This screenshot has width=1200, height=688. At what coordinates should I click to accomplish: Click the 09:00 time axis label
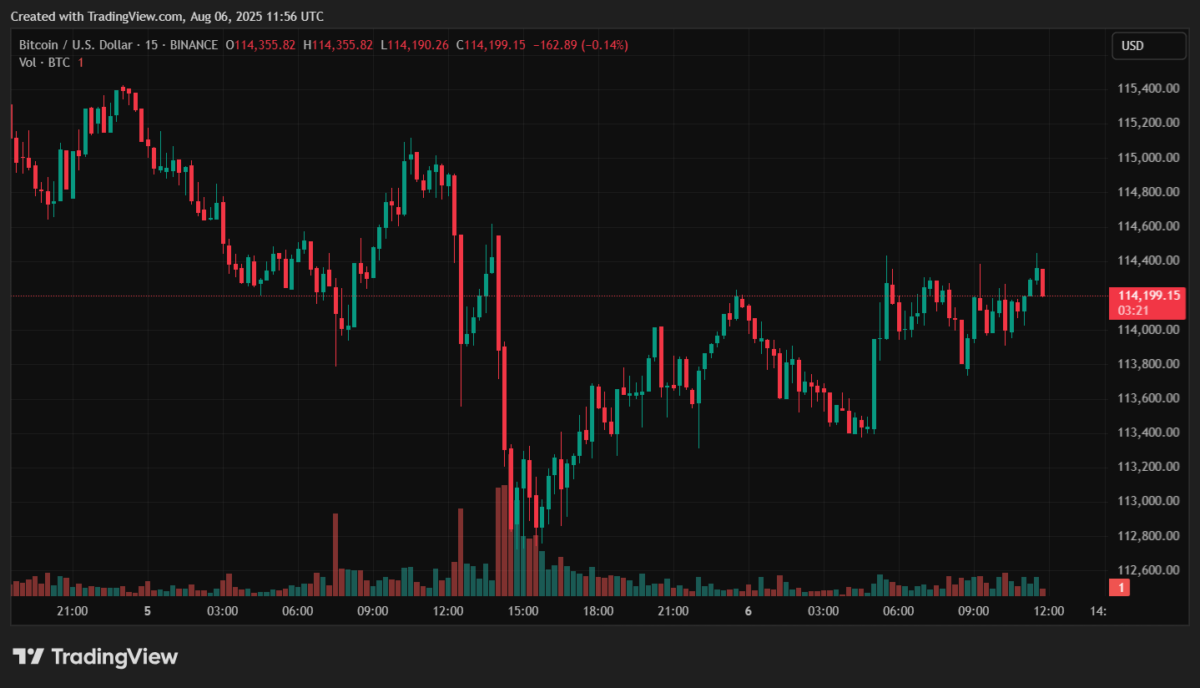[372, 610]
